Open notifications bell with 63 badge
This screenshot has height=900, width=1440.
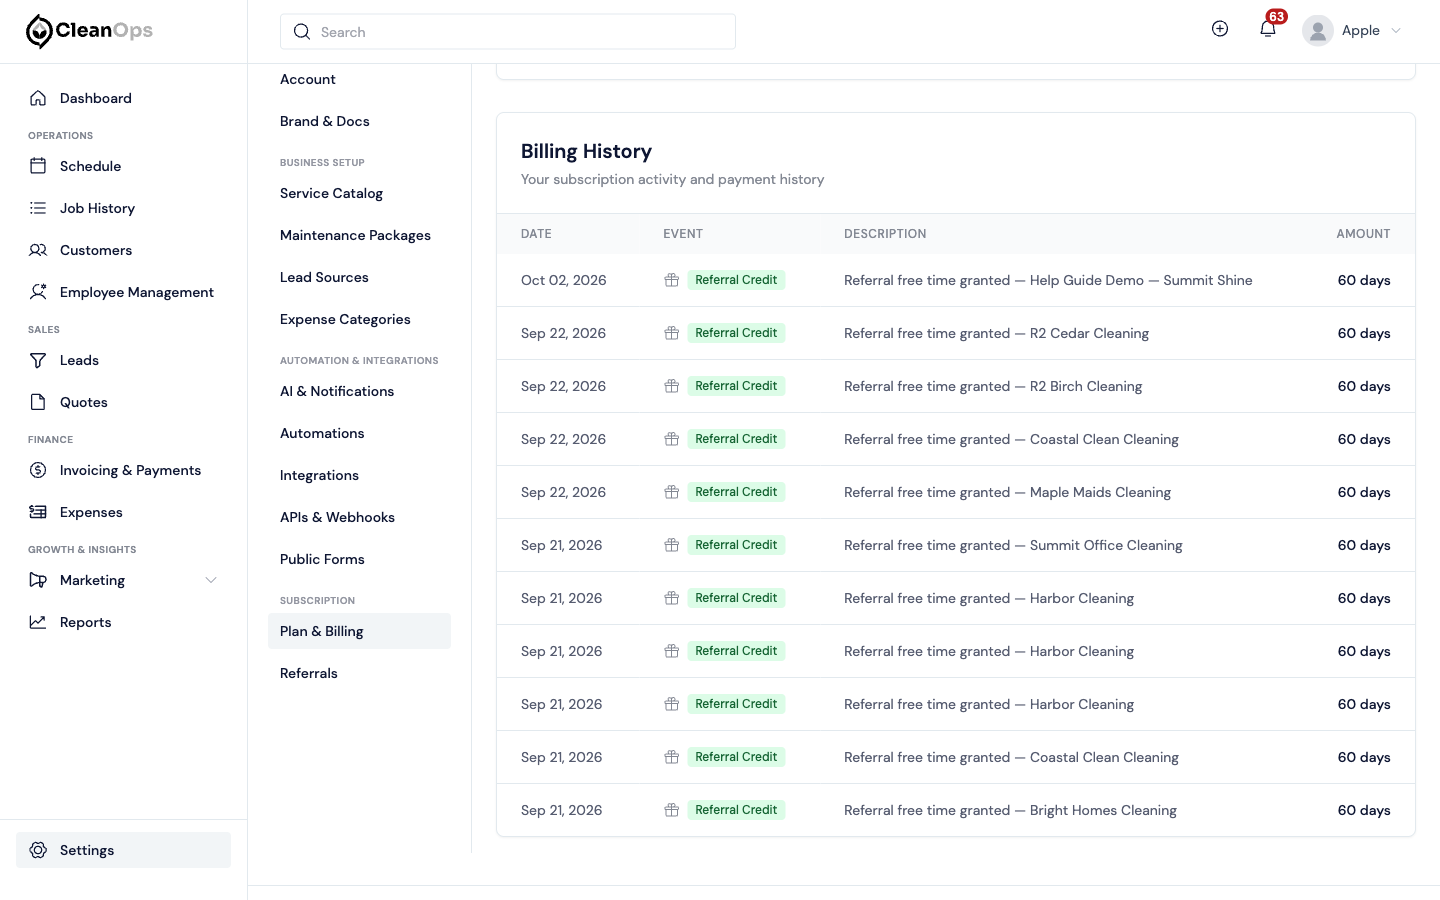point(1268,29)
